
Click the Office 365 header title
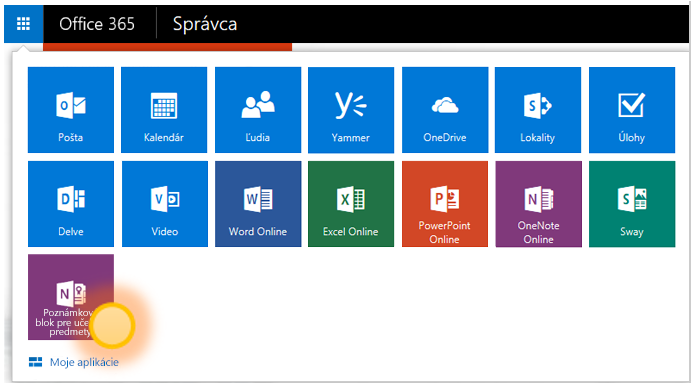(x=97, y=24)
